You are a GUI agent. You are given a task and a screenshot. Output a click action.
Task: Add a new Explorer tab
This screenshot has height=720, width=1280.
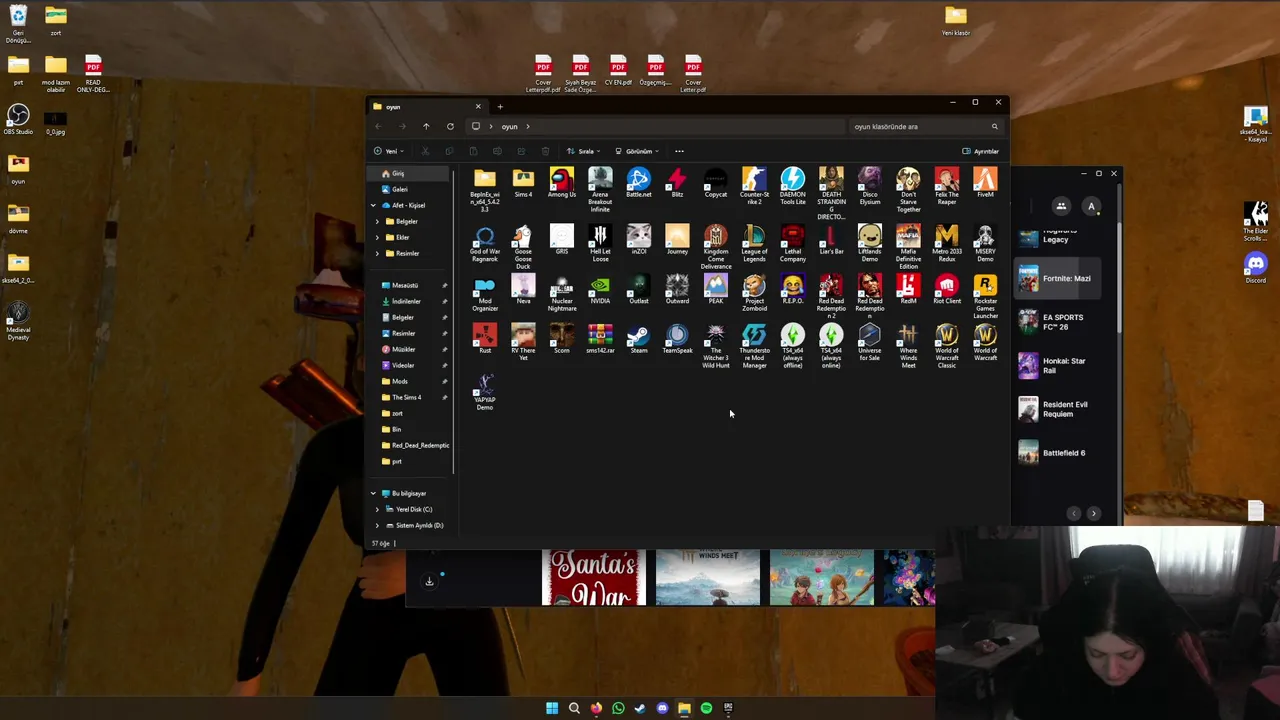[x=500, y=106]
